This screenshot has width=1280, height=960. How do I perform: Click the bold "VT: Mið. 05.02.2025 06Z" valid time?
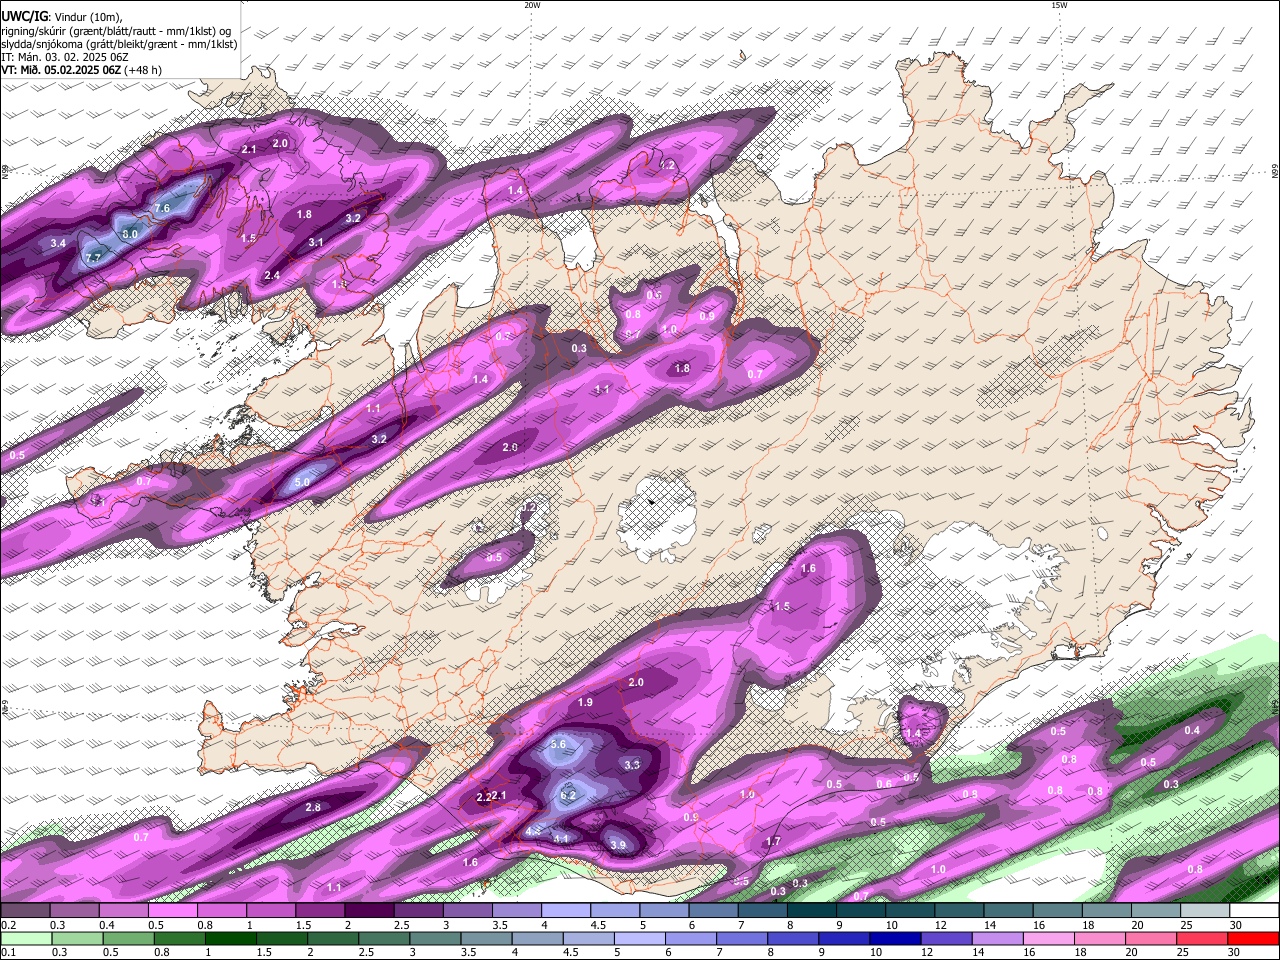point(62,70)
